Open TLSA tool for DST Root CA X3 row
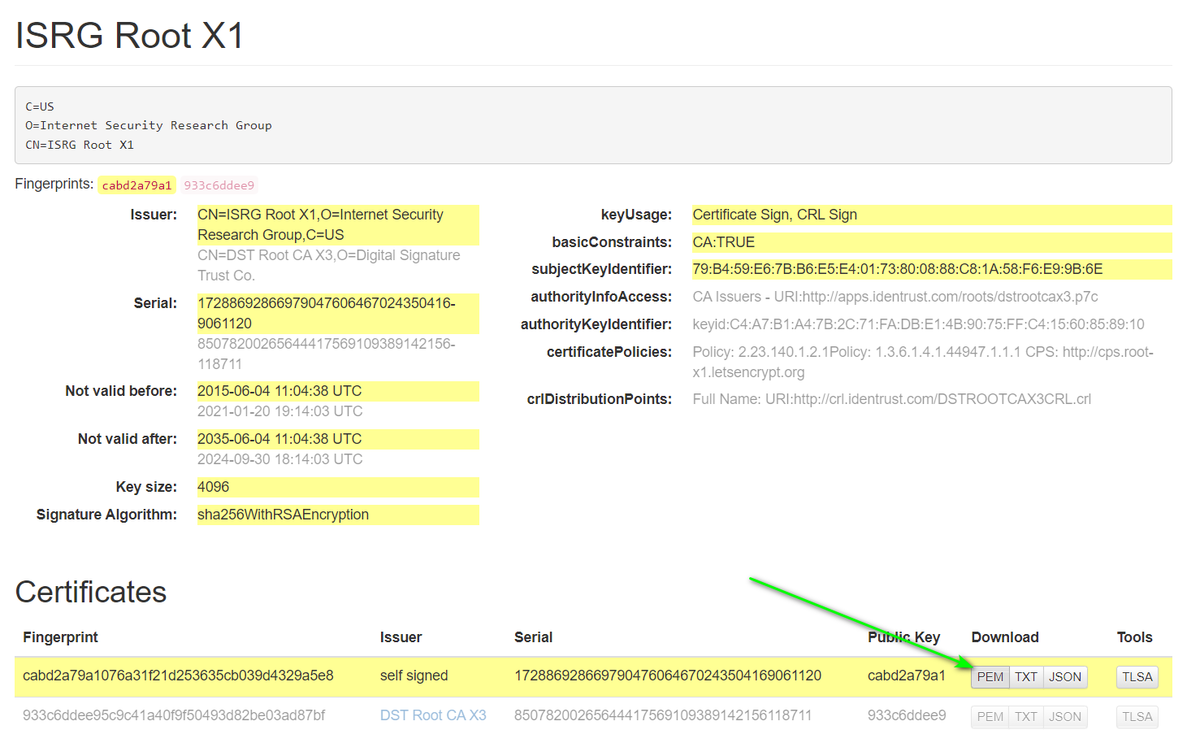 coord(1137,716)
